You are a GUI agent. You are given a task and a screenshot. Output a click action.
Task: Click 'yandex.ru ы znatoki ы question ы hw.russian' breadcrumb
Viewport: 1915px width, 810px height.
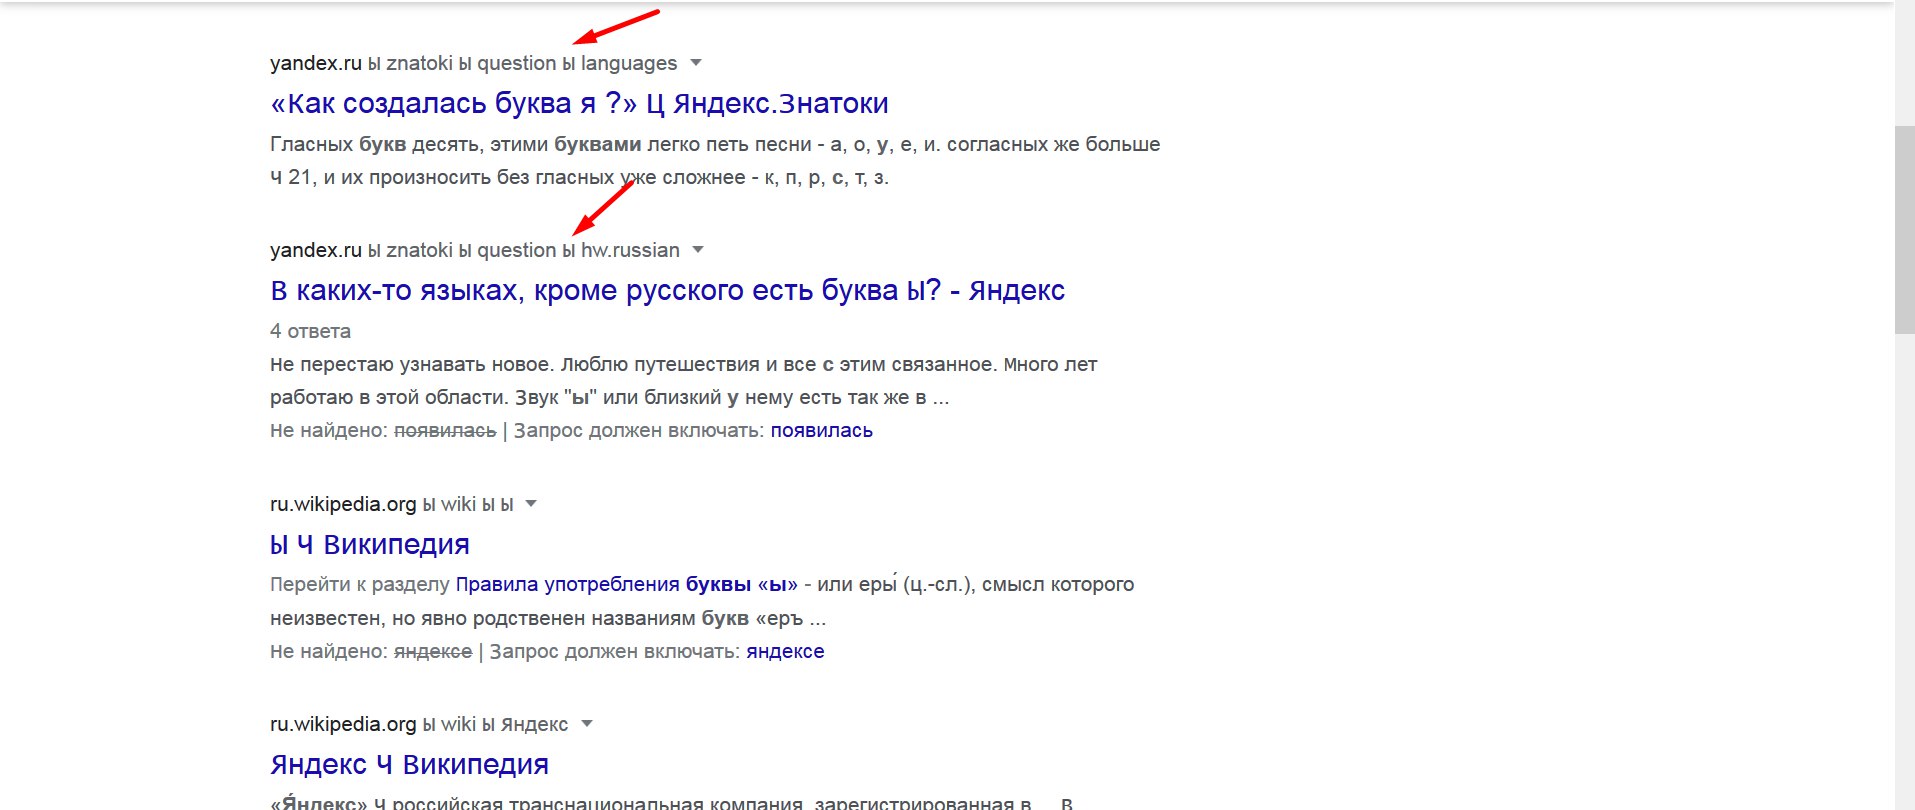click(x=475, y=251)
